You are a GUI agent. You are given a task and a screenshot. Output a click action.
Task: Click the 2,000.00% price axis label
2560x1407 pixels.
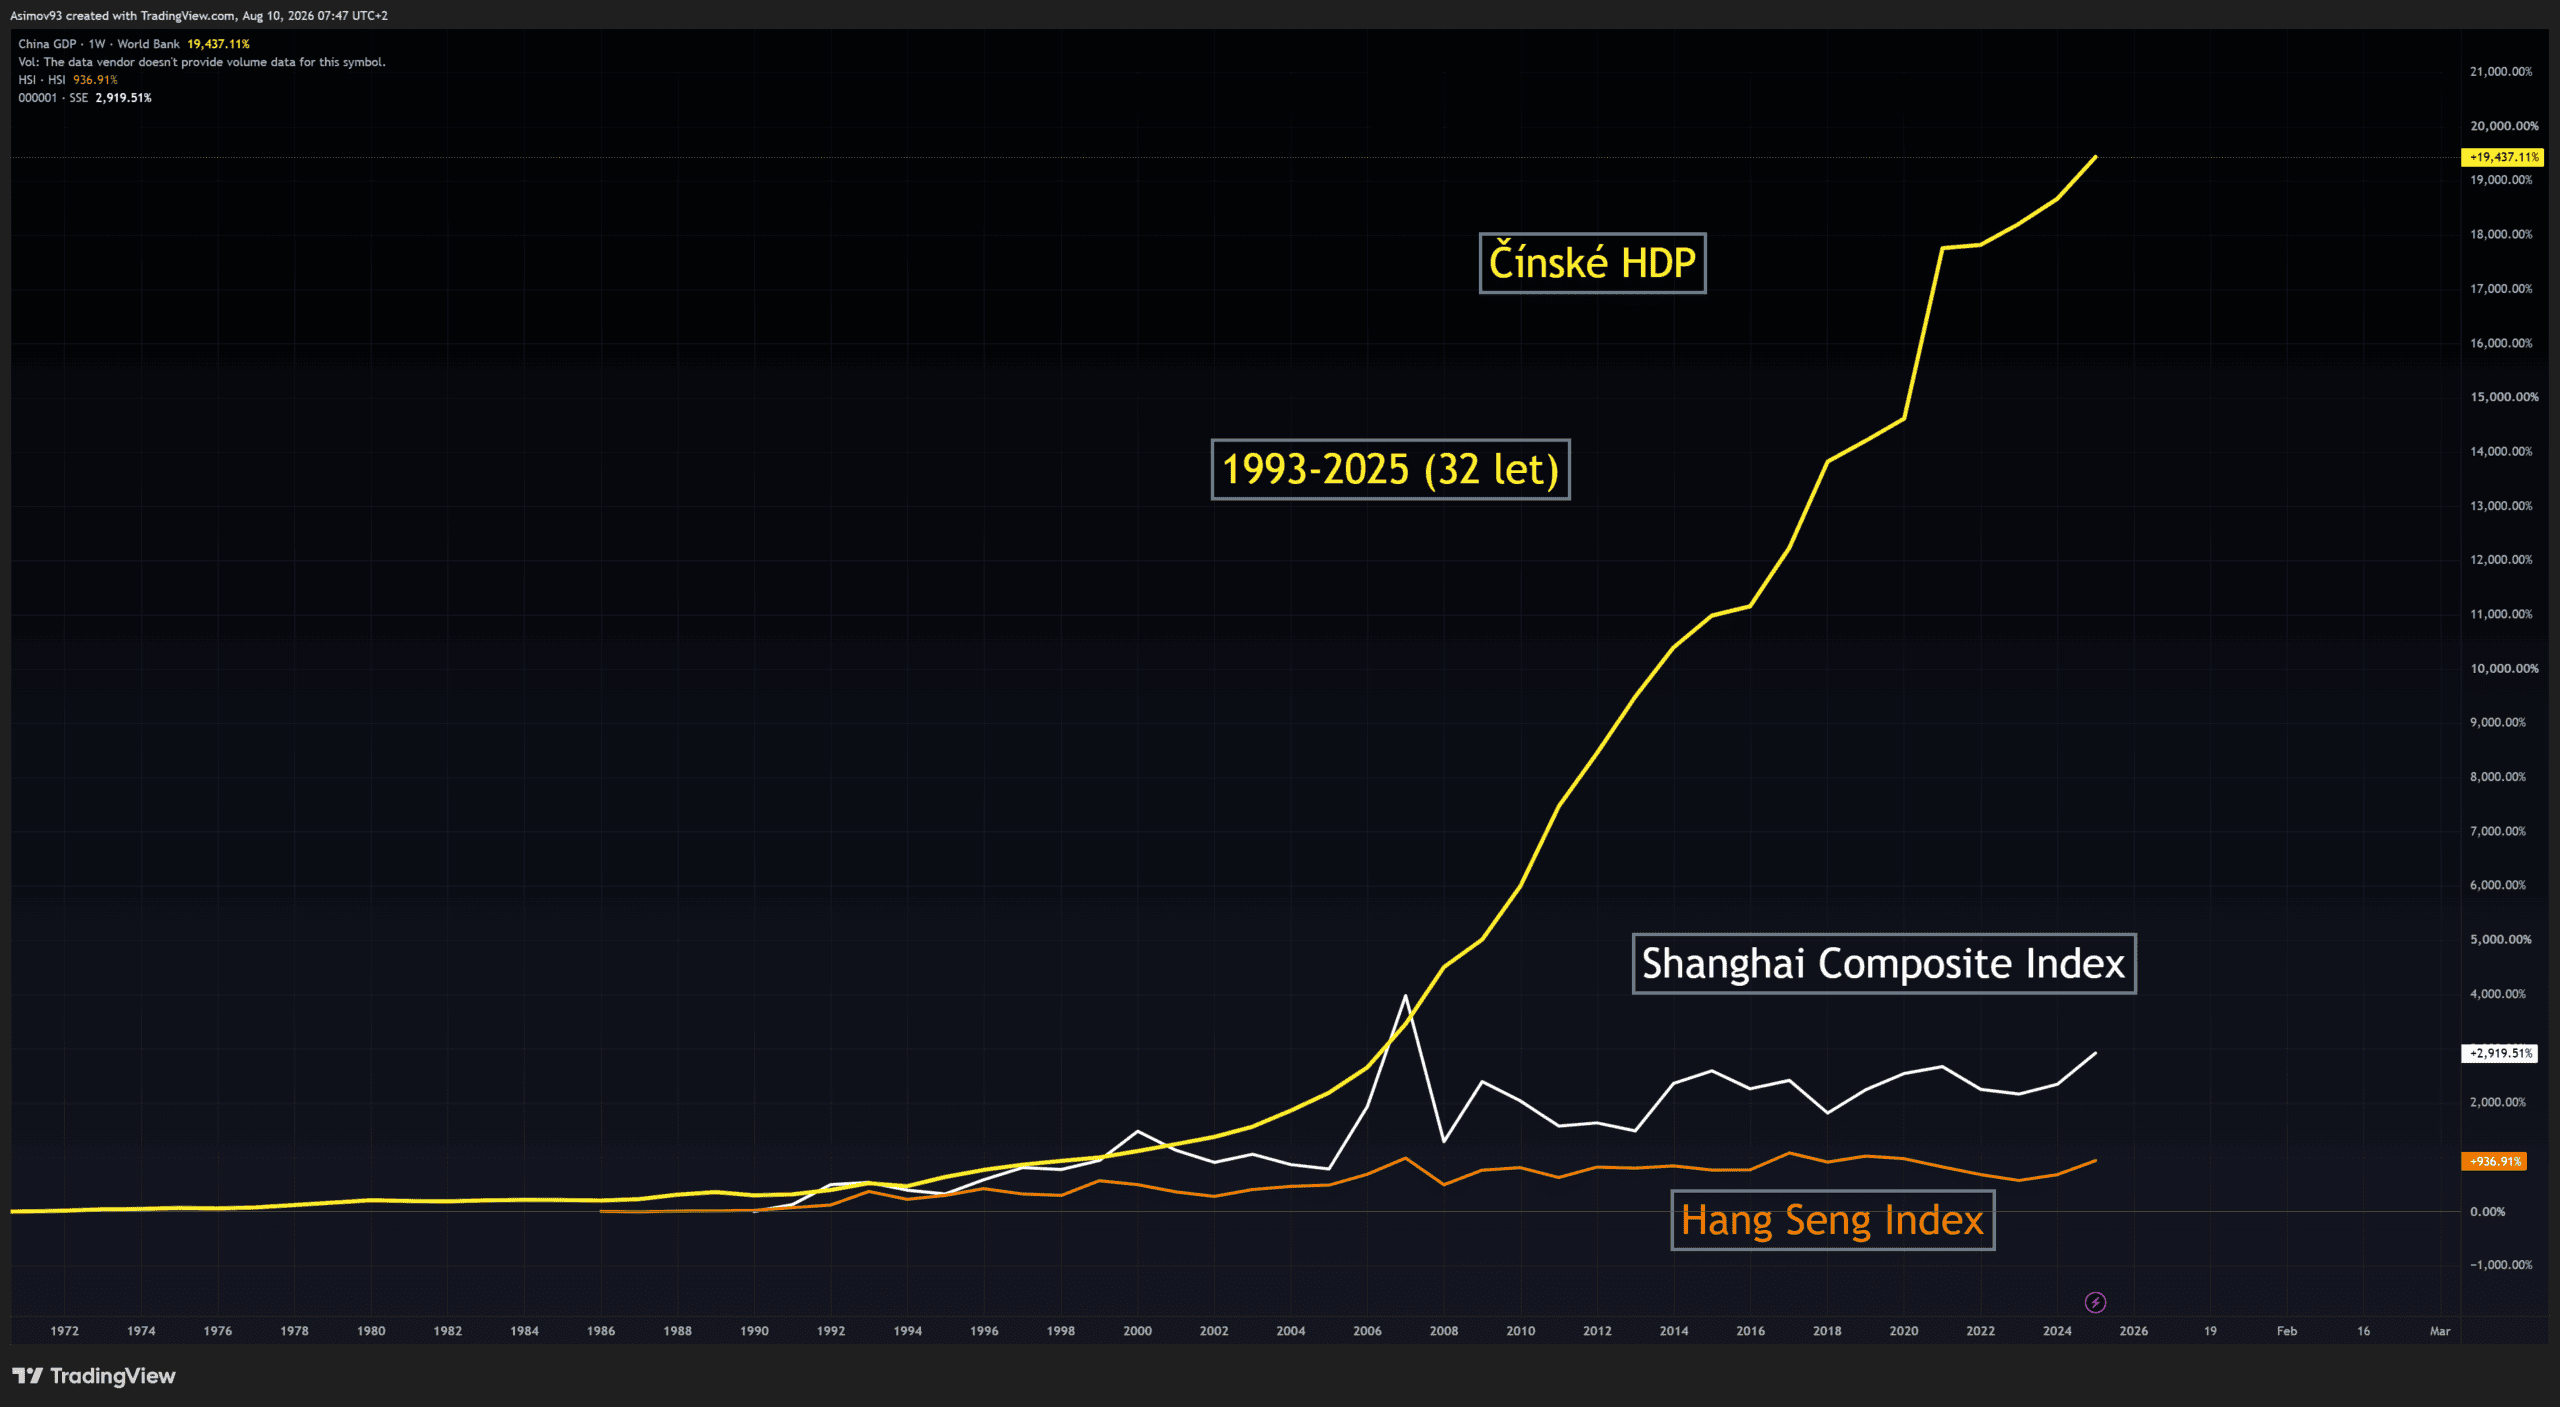(x=2498, y=1102)
